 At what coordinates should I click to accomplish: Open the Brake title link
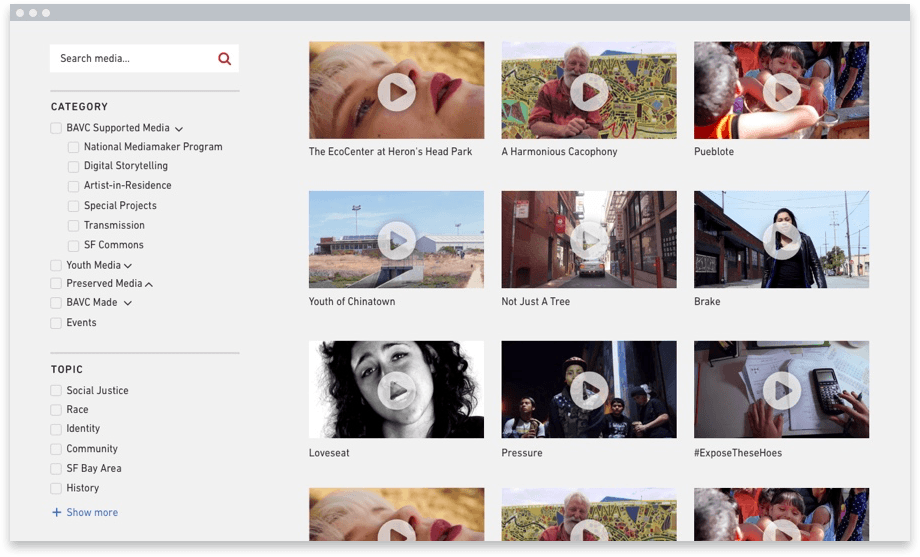(x=707, y=301)
